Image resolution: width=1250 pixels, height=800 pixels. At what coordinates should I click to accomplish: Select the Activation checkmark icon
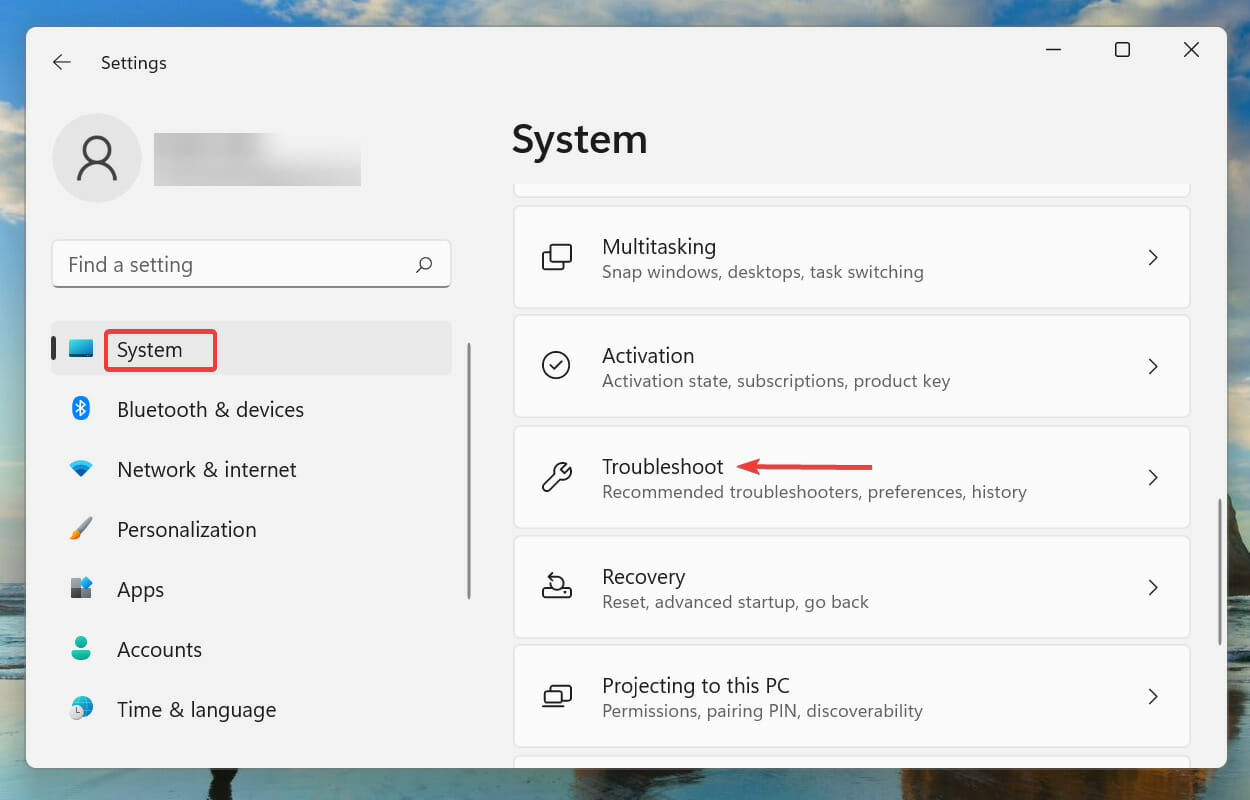557,366
